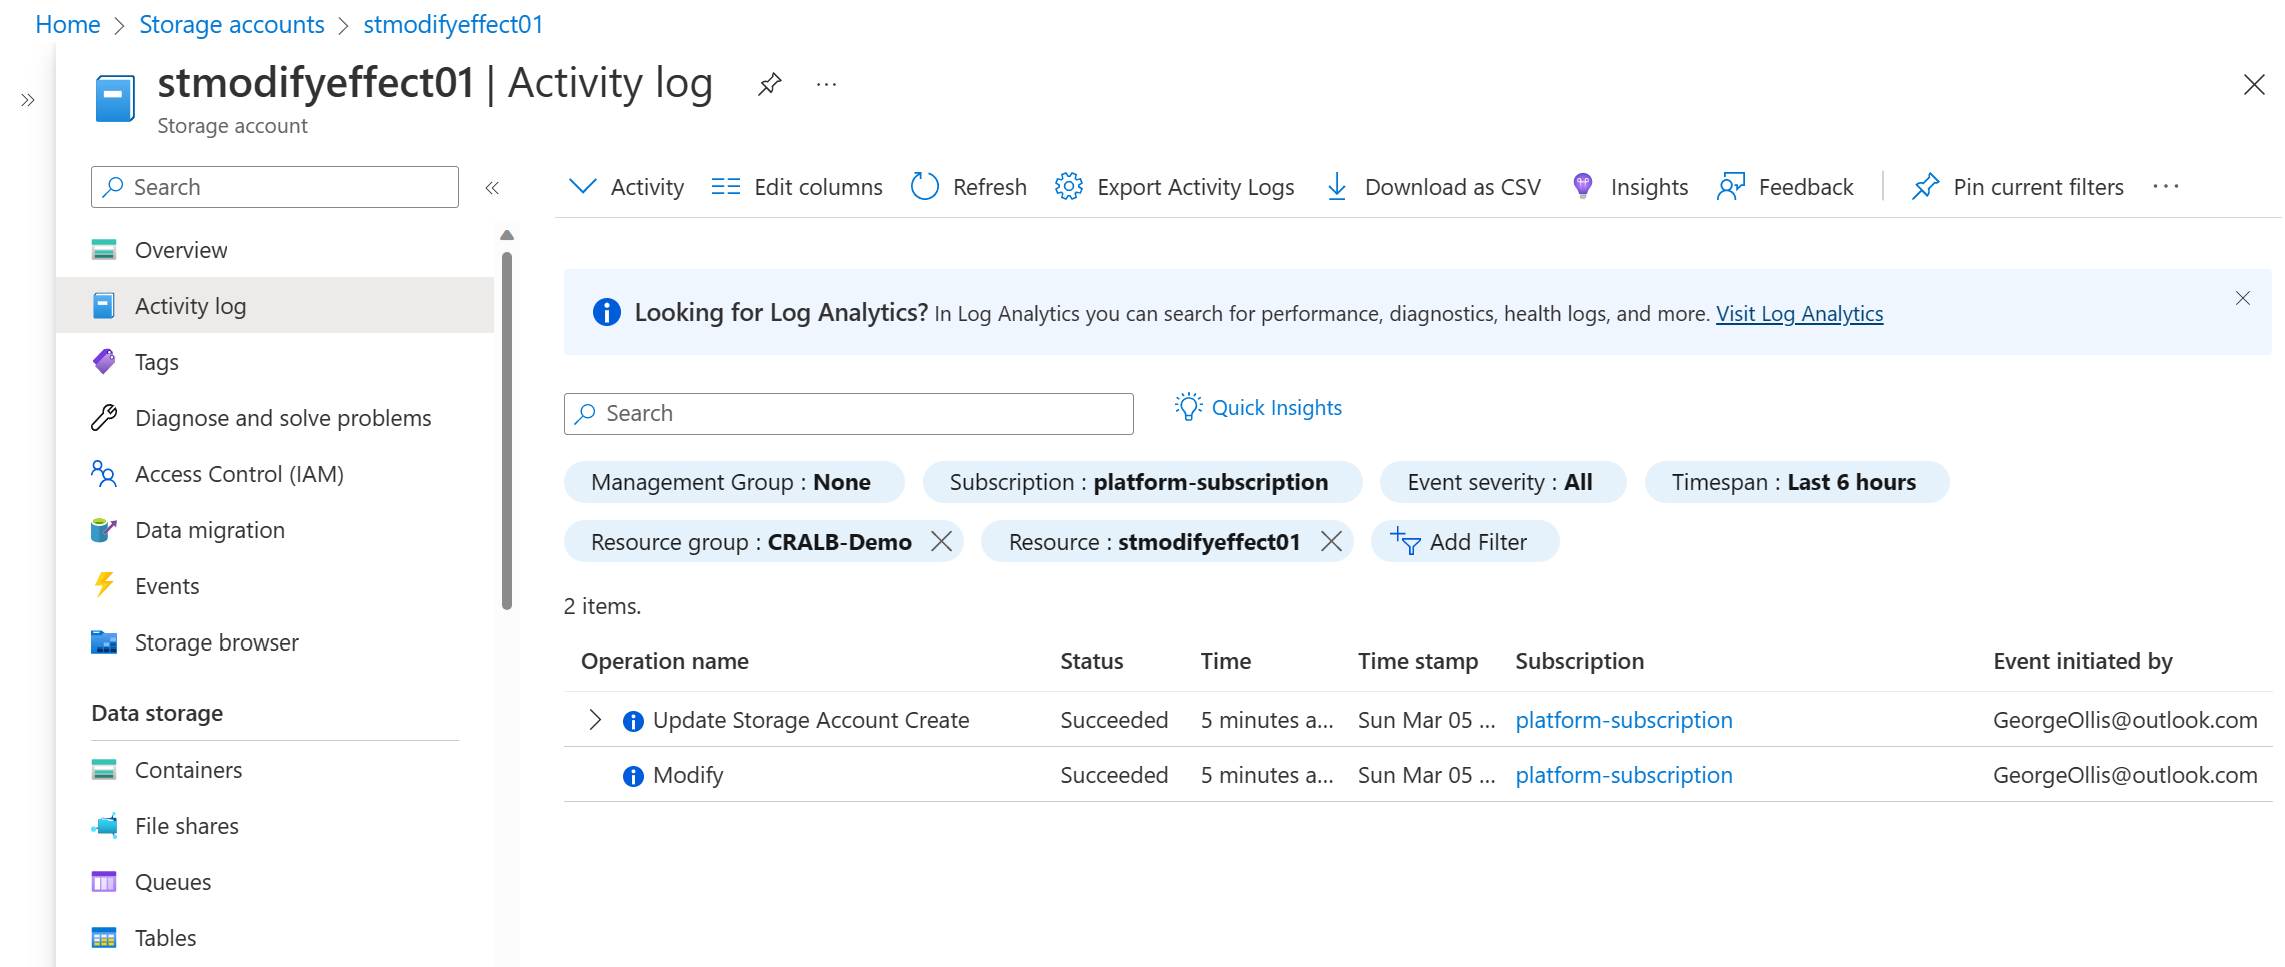Expand the Update Storage Account Create row
2285x967 pixels.
click(595, 720)
